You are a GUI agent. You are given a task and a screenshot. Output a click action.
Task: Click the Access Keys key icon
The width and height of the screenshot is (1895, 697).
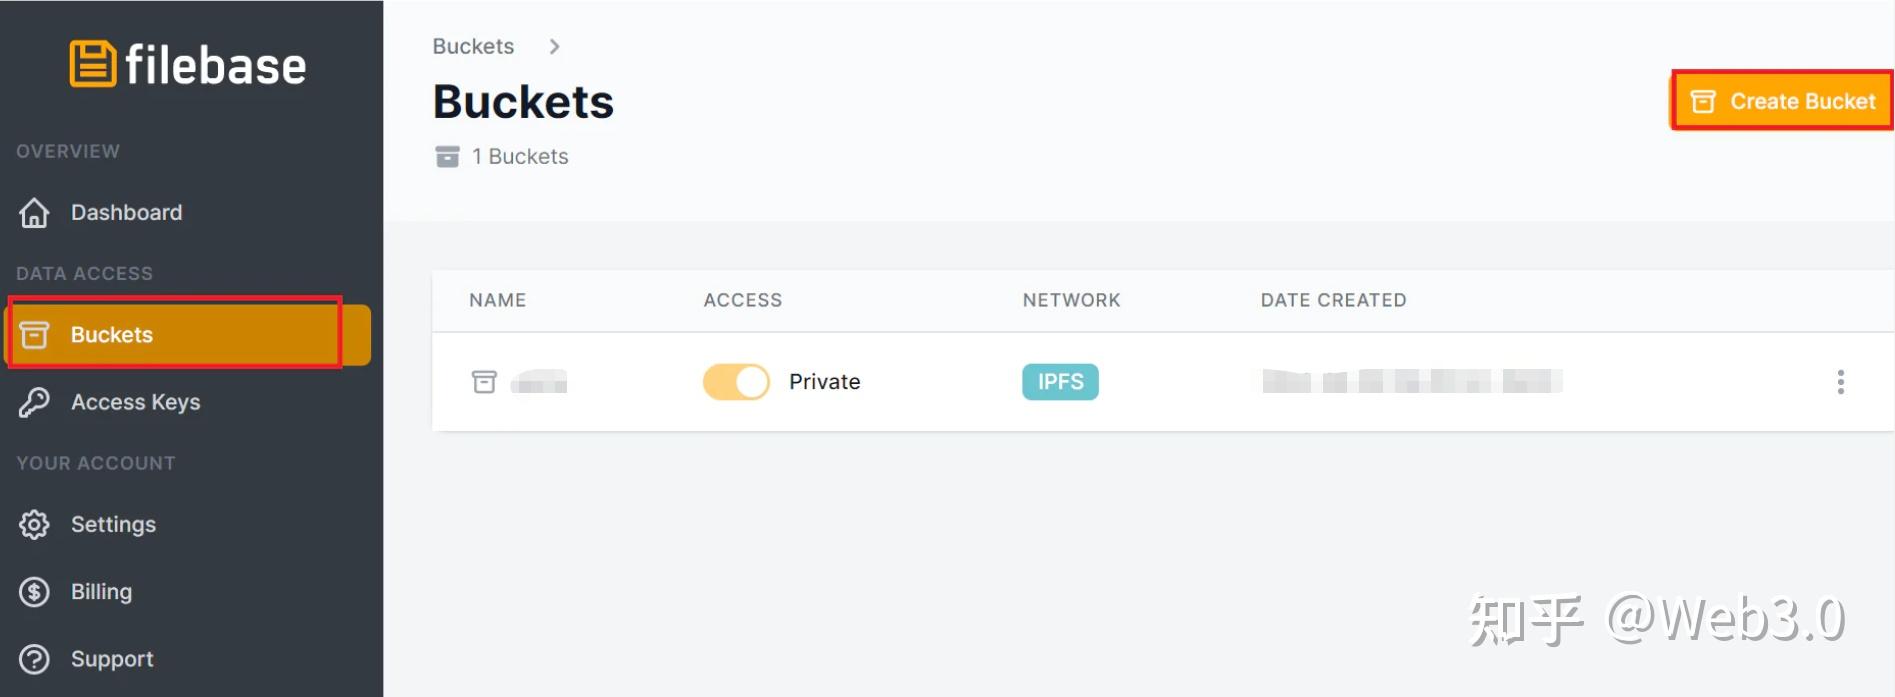point(34,402)
